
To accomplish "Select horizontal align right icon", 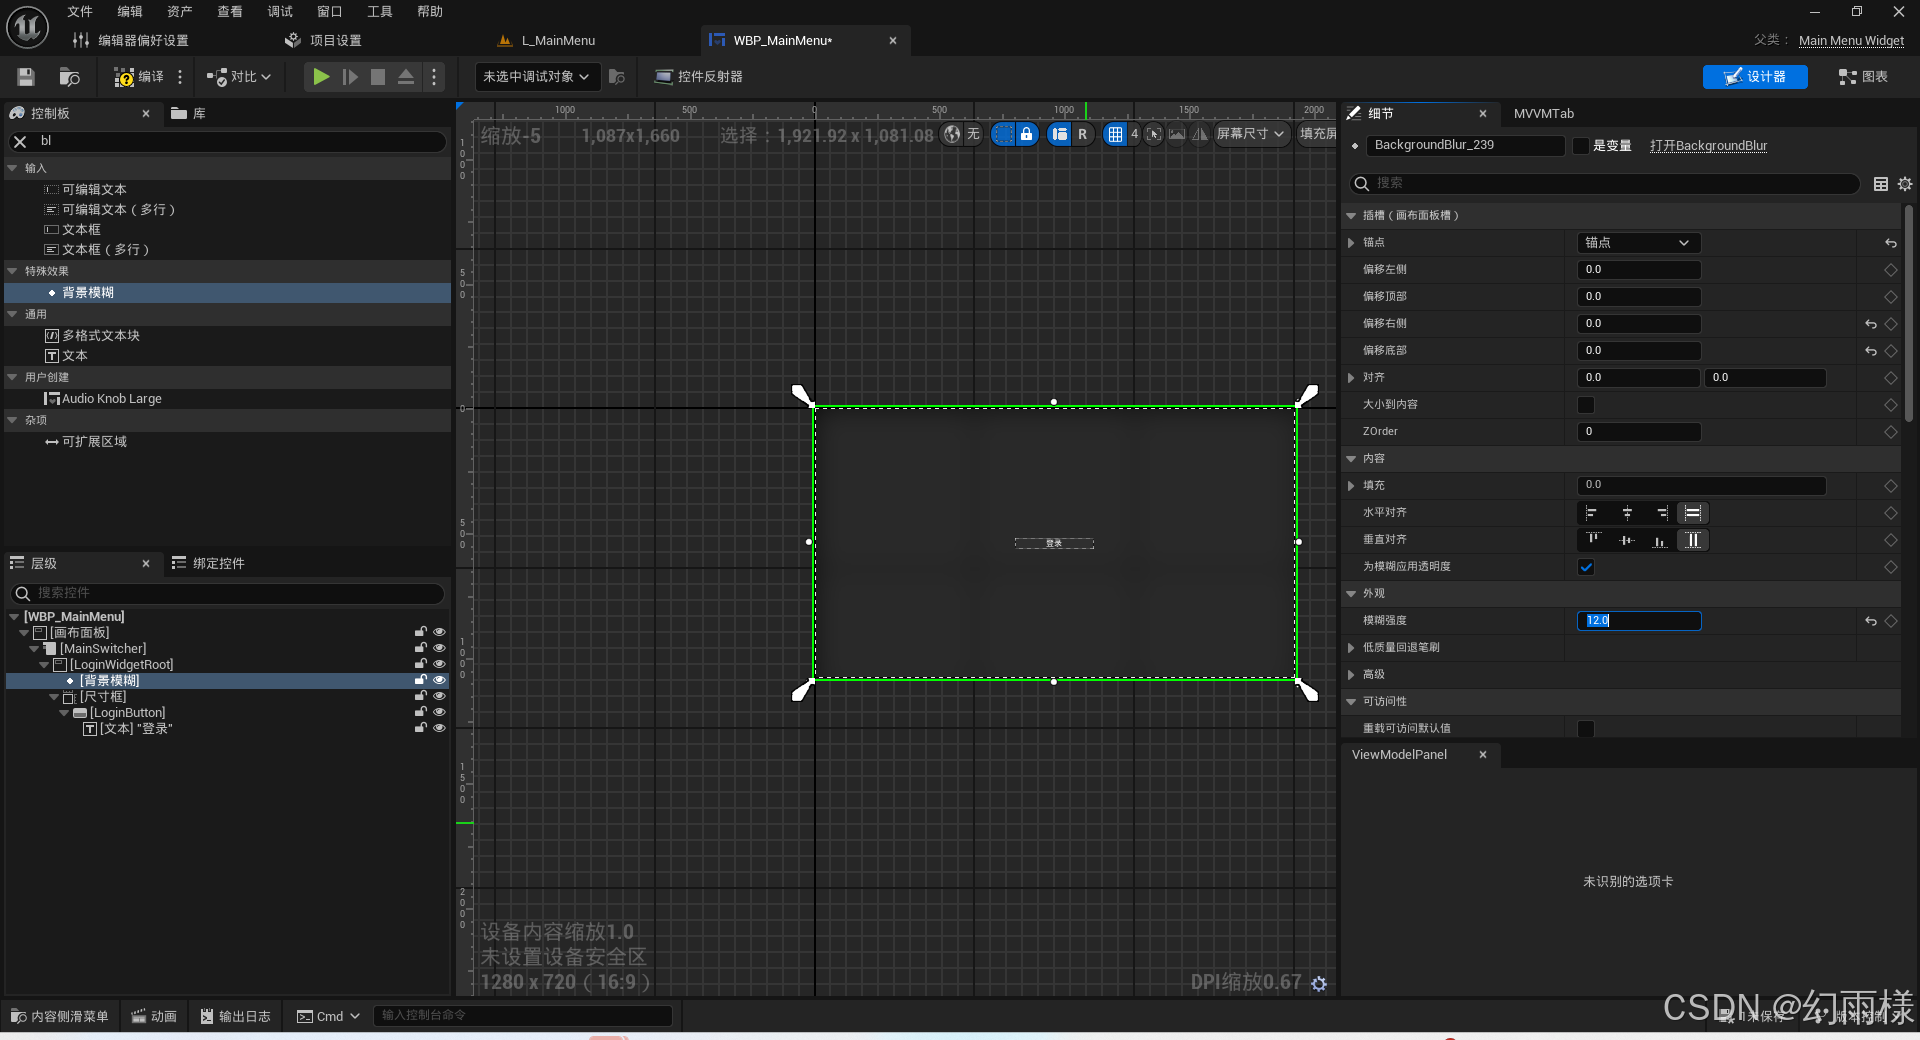I will click(x=1661, y=513).
